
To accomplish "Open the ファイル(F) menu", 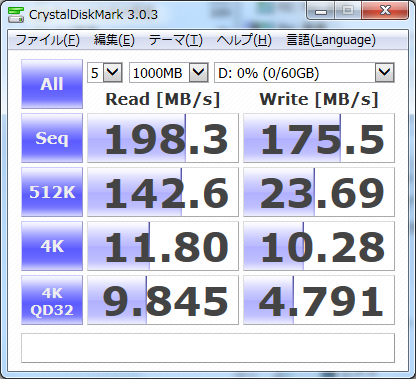I will click(x=48, y=40).
